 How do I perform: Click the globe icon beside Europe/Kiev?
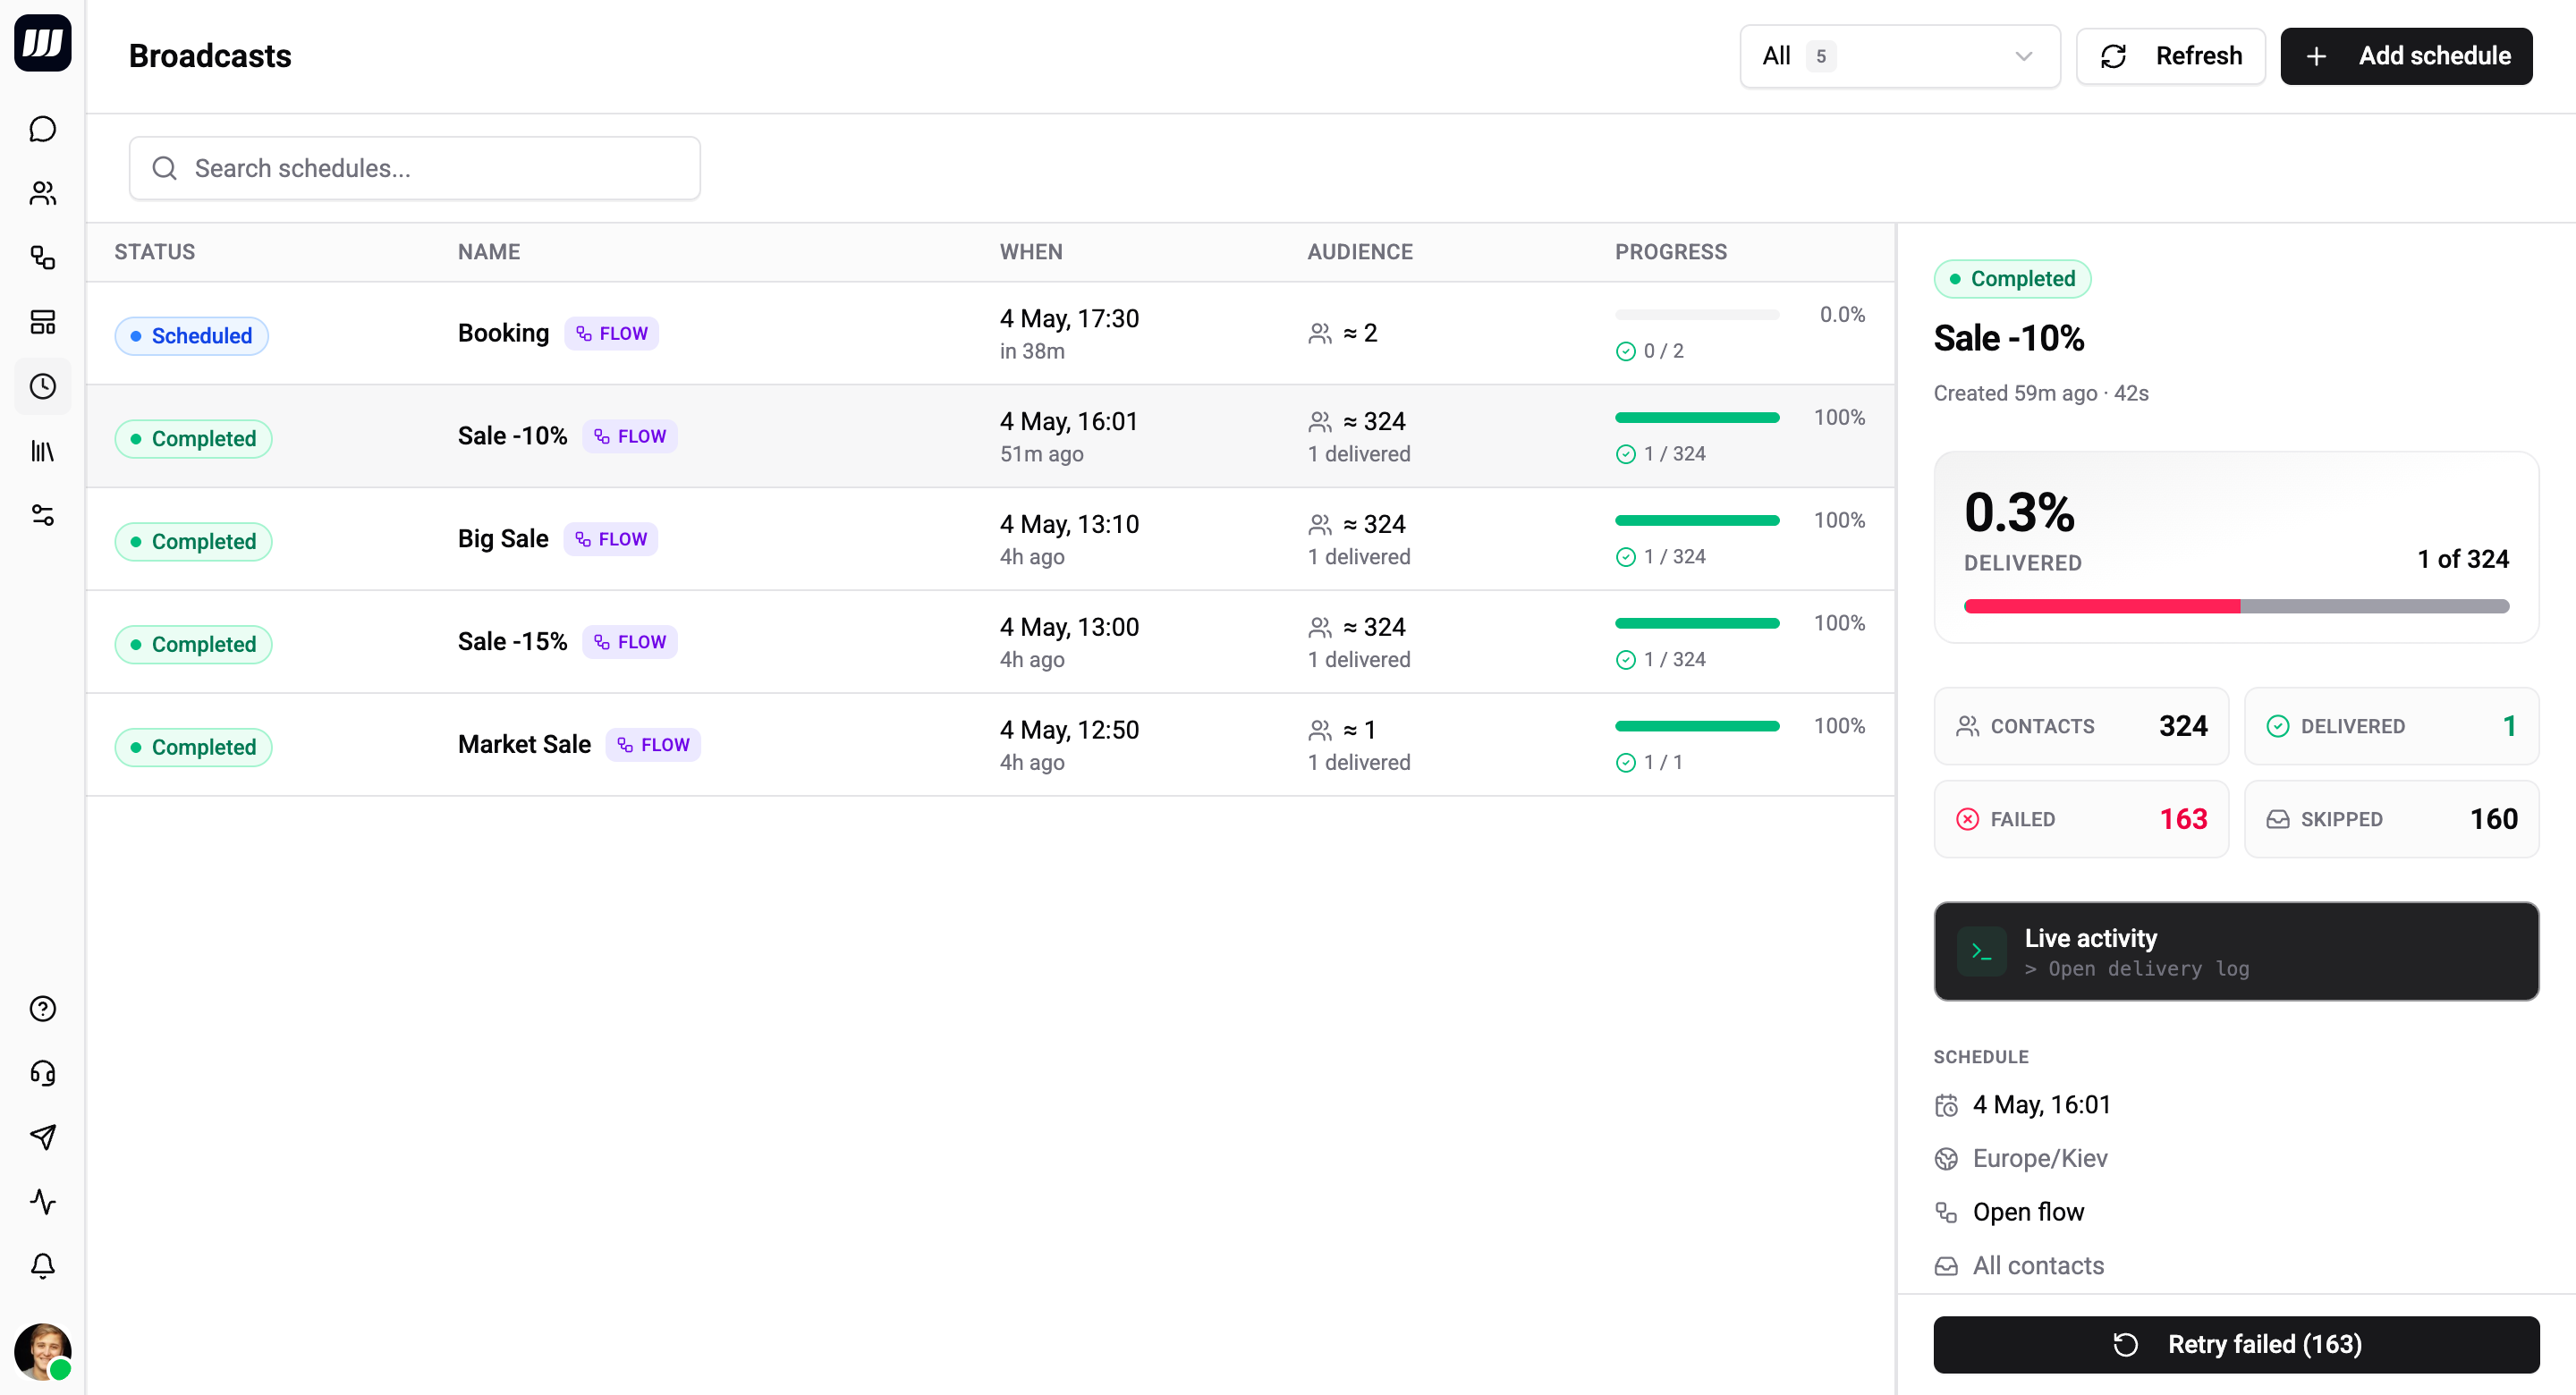click(x=1946, y=1159)
